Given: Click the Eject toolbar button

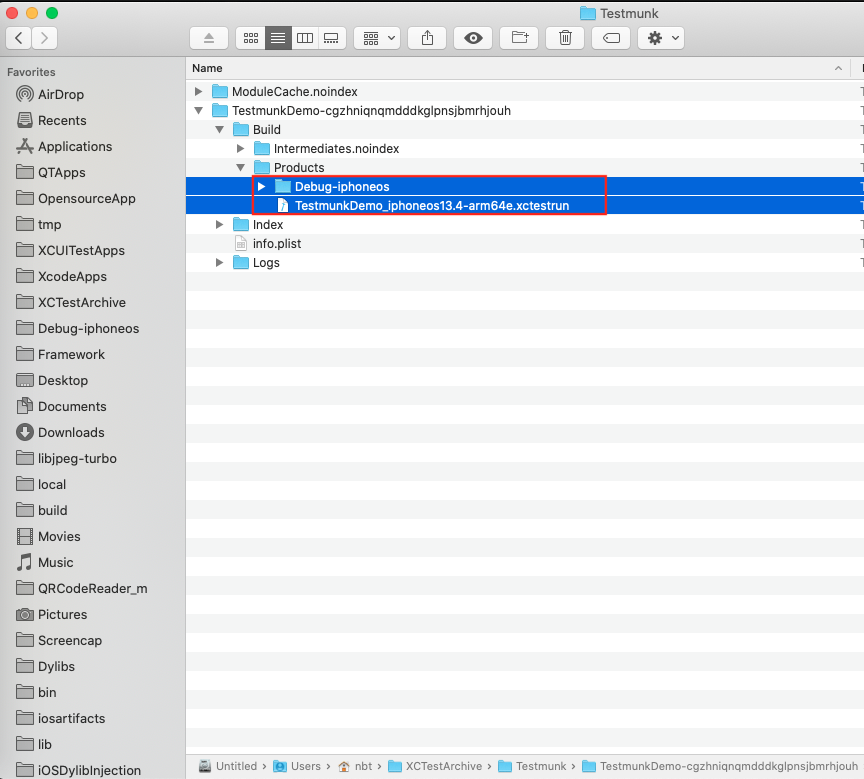Looking at the screenshot, I should [209, 38].
